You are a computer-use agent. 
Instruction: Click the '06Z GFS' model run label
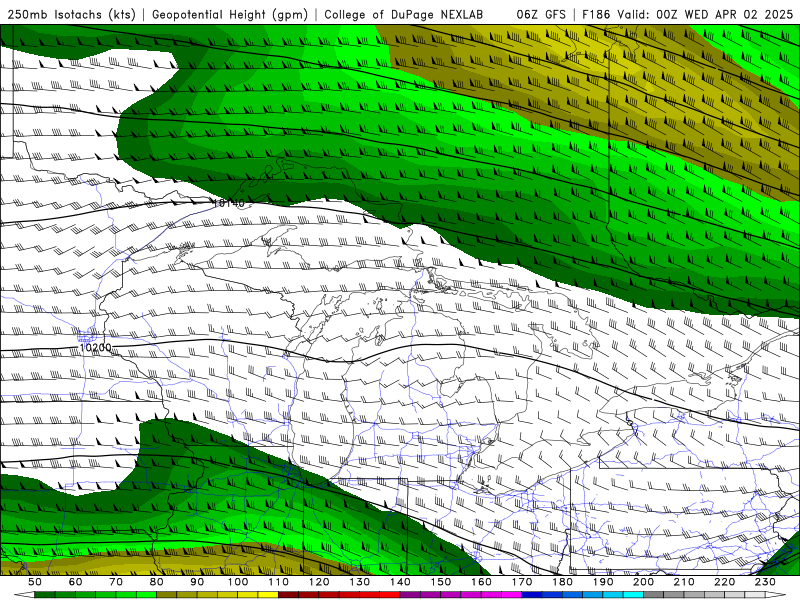point(541,15)
